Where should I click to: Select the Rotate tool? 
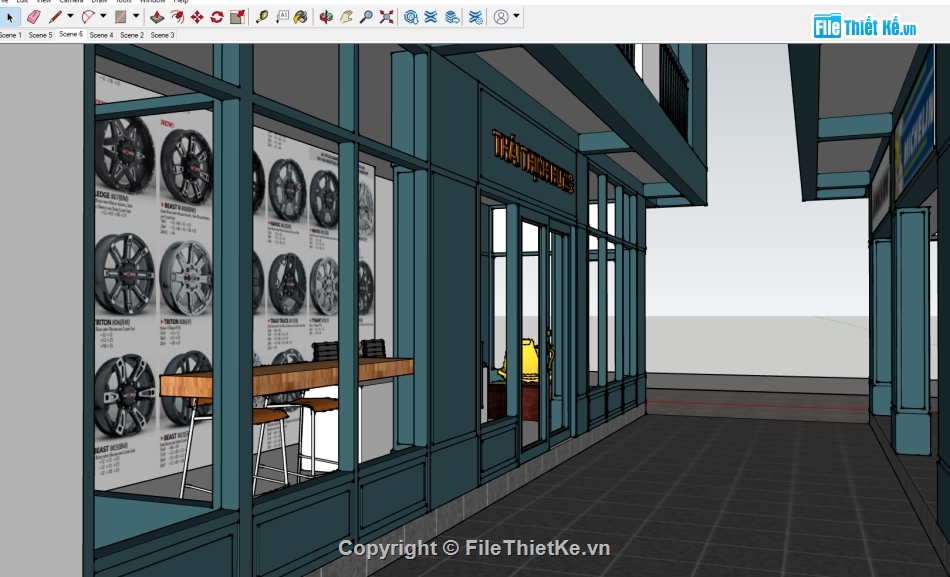click(x=217, y=17)
